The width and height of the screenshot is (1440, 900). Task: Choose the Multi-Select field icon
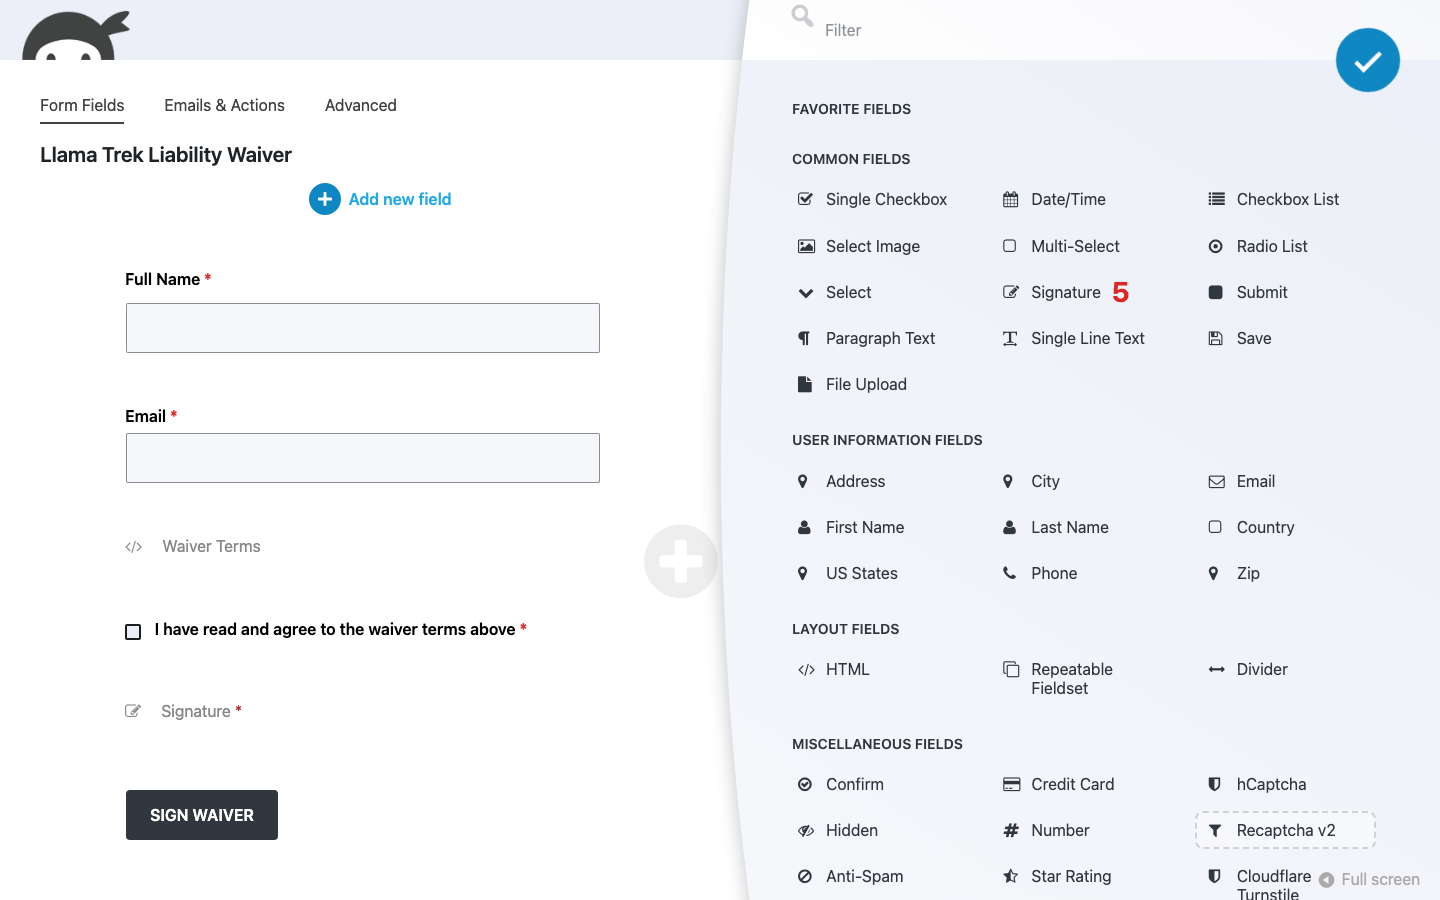click(1010, 246)
